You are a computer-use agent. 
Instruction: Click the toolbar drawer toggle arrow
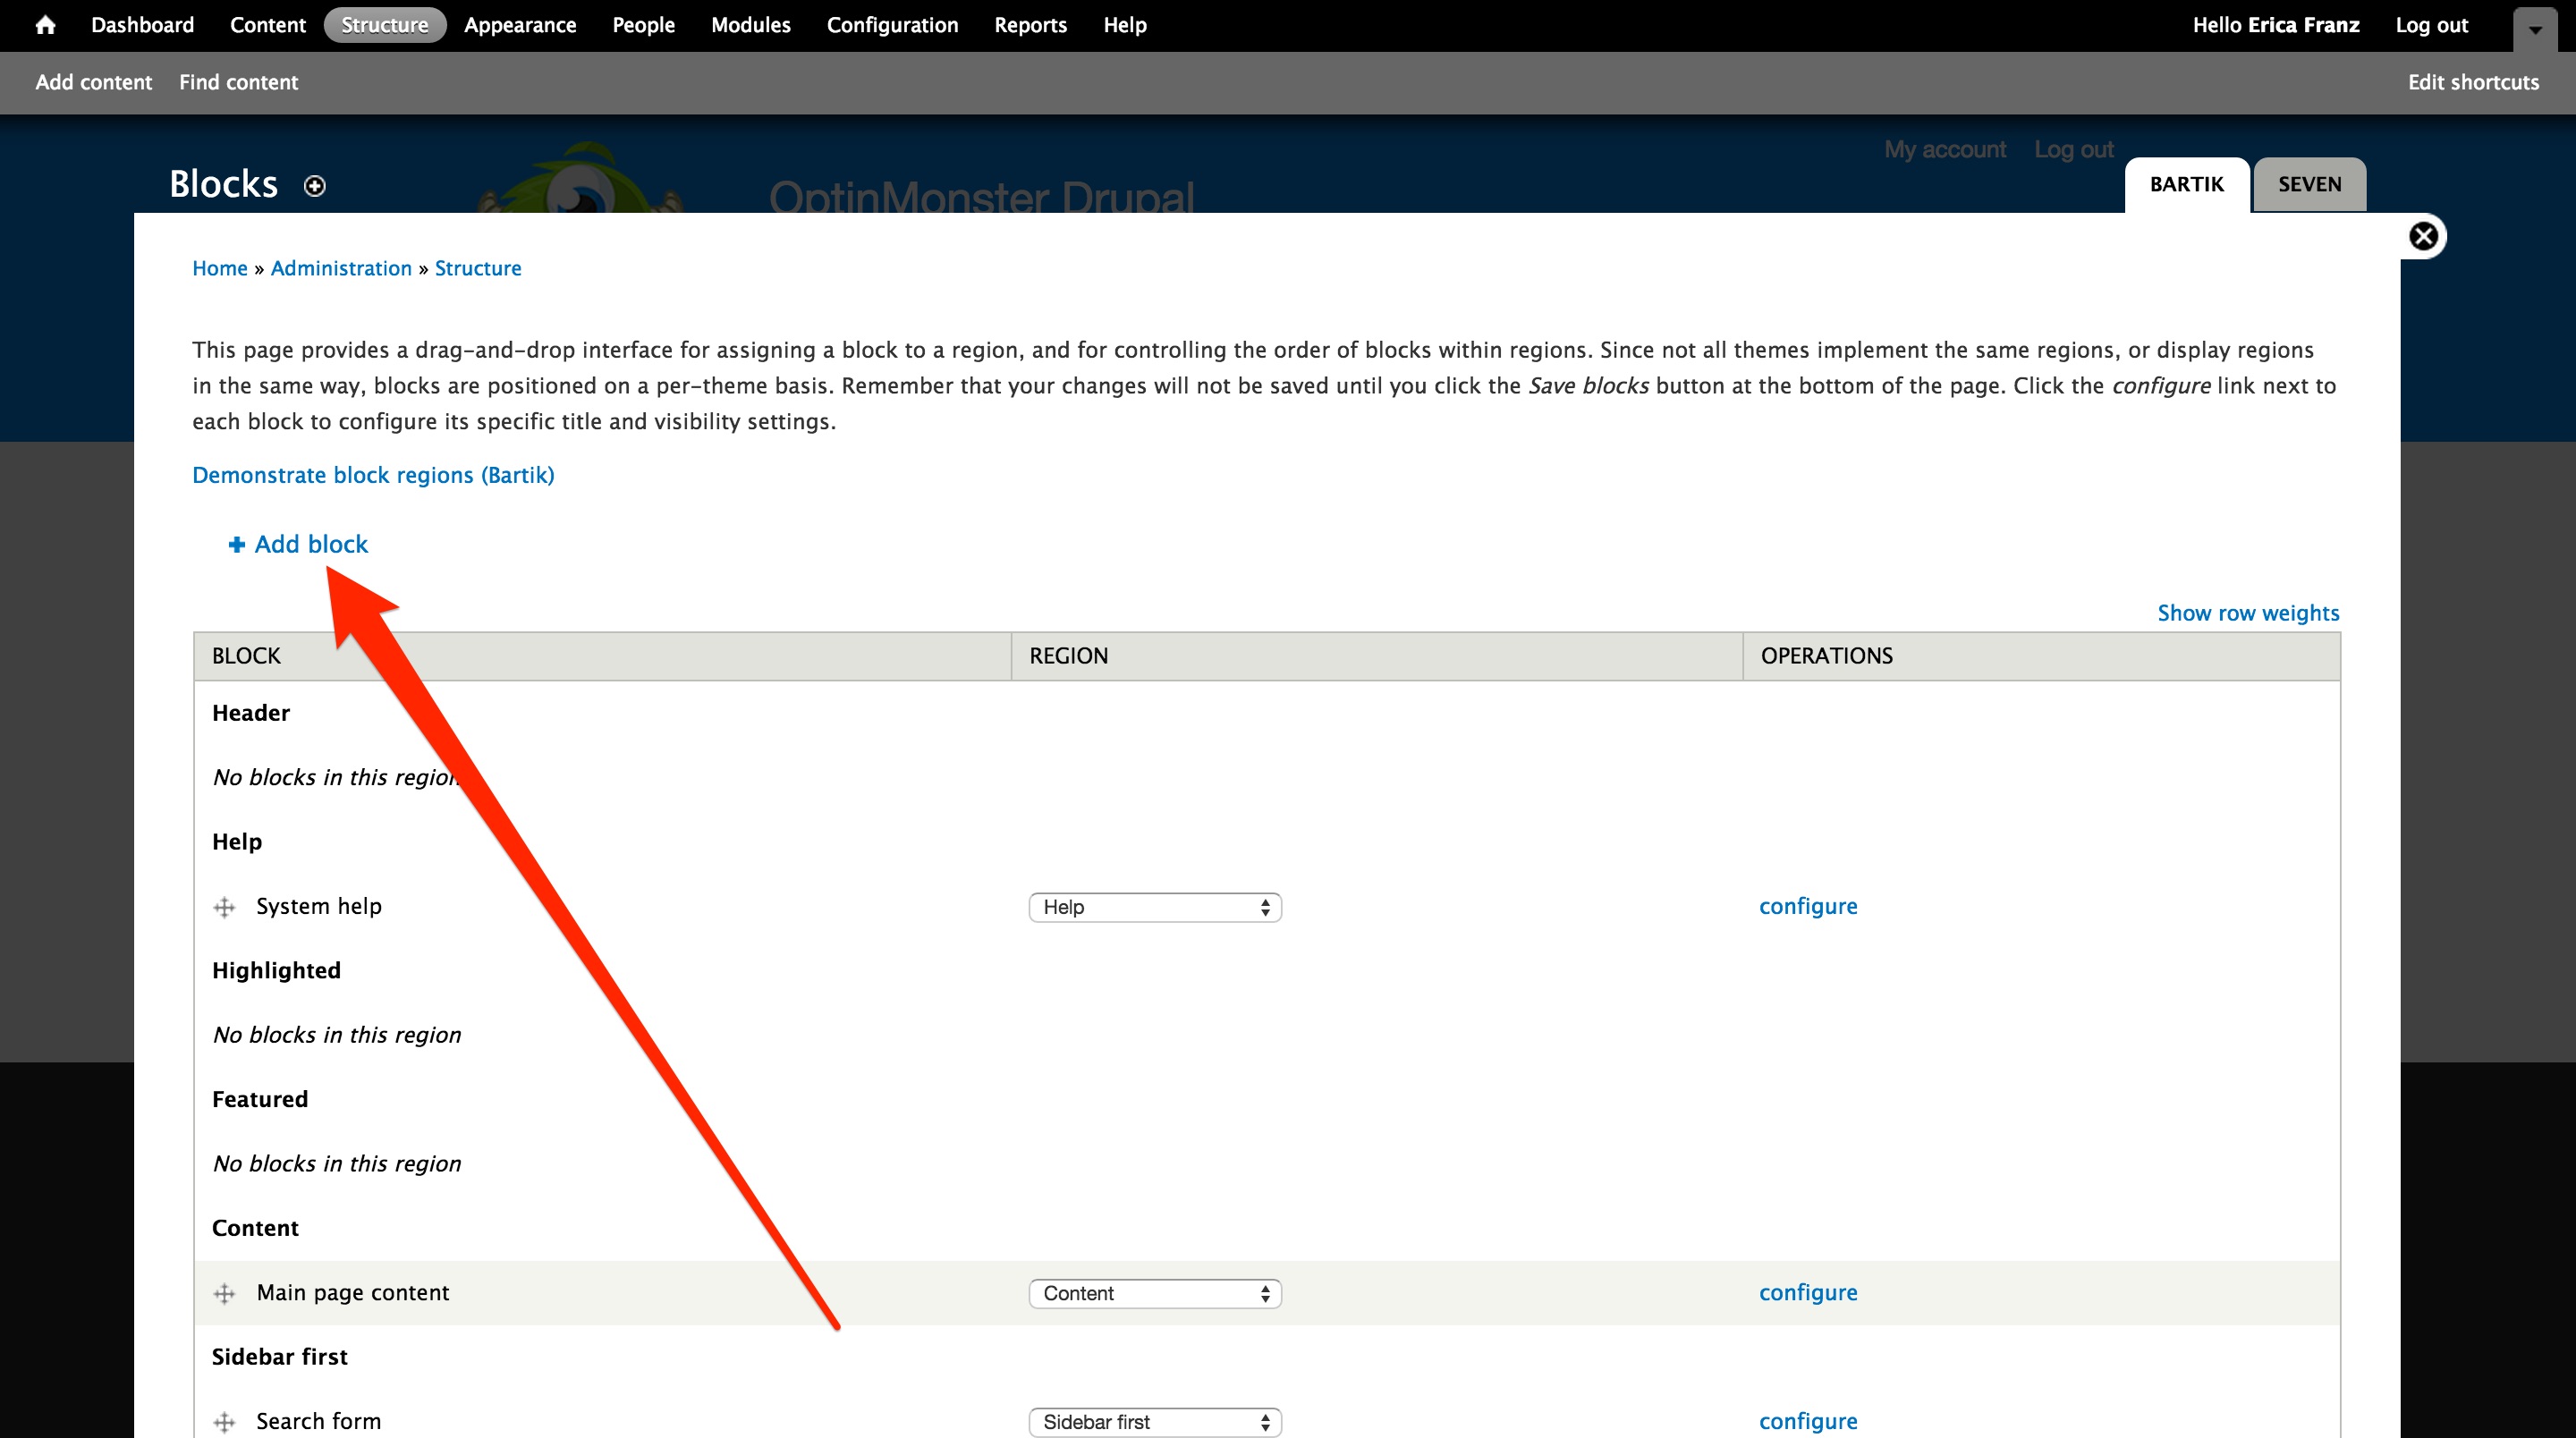point(2535,29)
